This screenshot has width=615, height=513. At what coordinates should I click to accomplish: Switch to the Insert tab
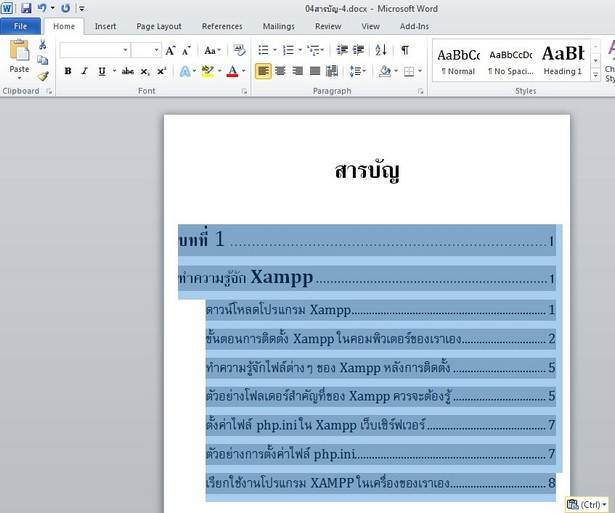click(x=106, y=26)
